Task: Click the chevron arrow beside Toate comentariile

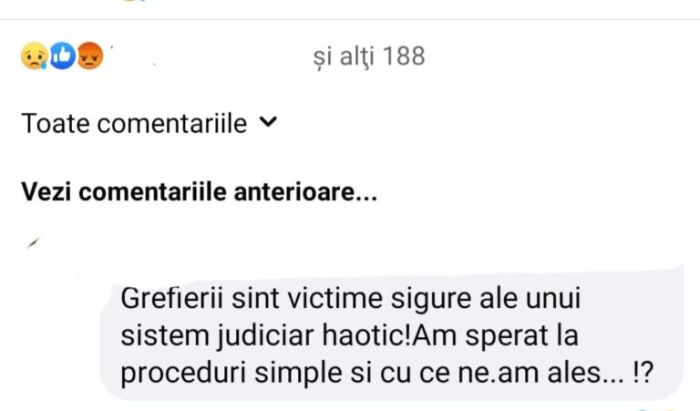Action: pyautogui.click(x=268, y=121)
